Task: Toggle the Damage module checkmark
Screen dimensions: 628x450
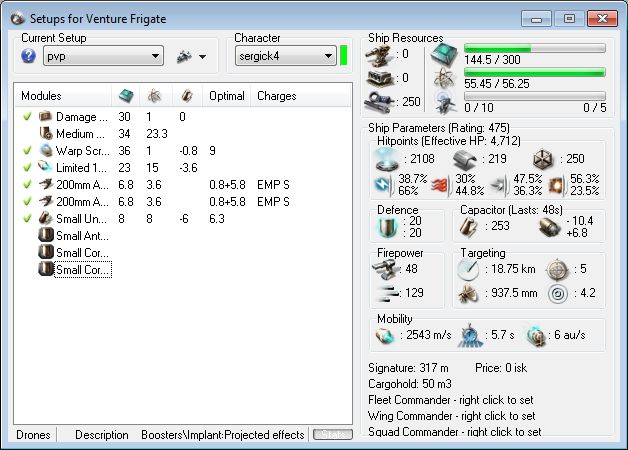Action: [x=27, y=117]
